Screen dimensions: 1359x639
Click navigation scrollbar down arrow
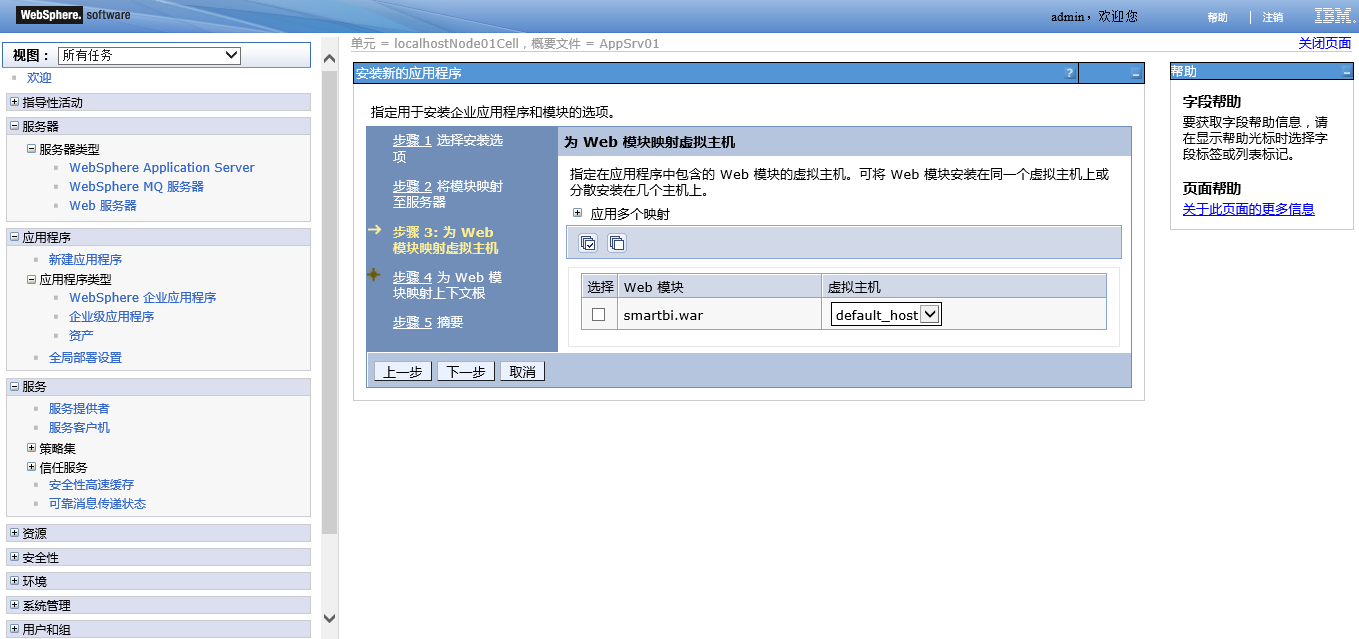point(330,618)
